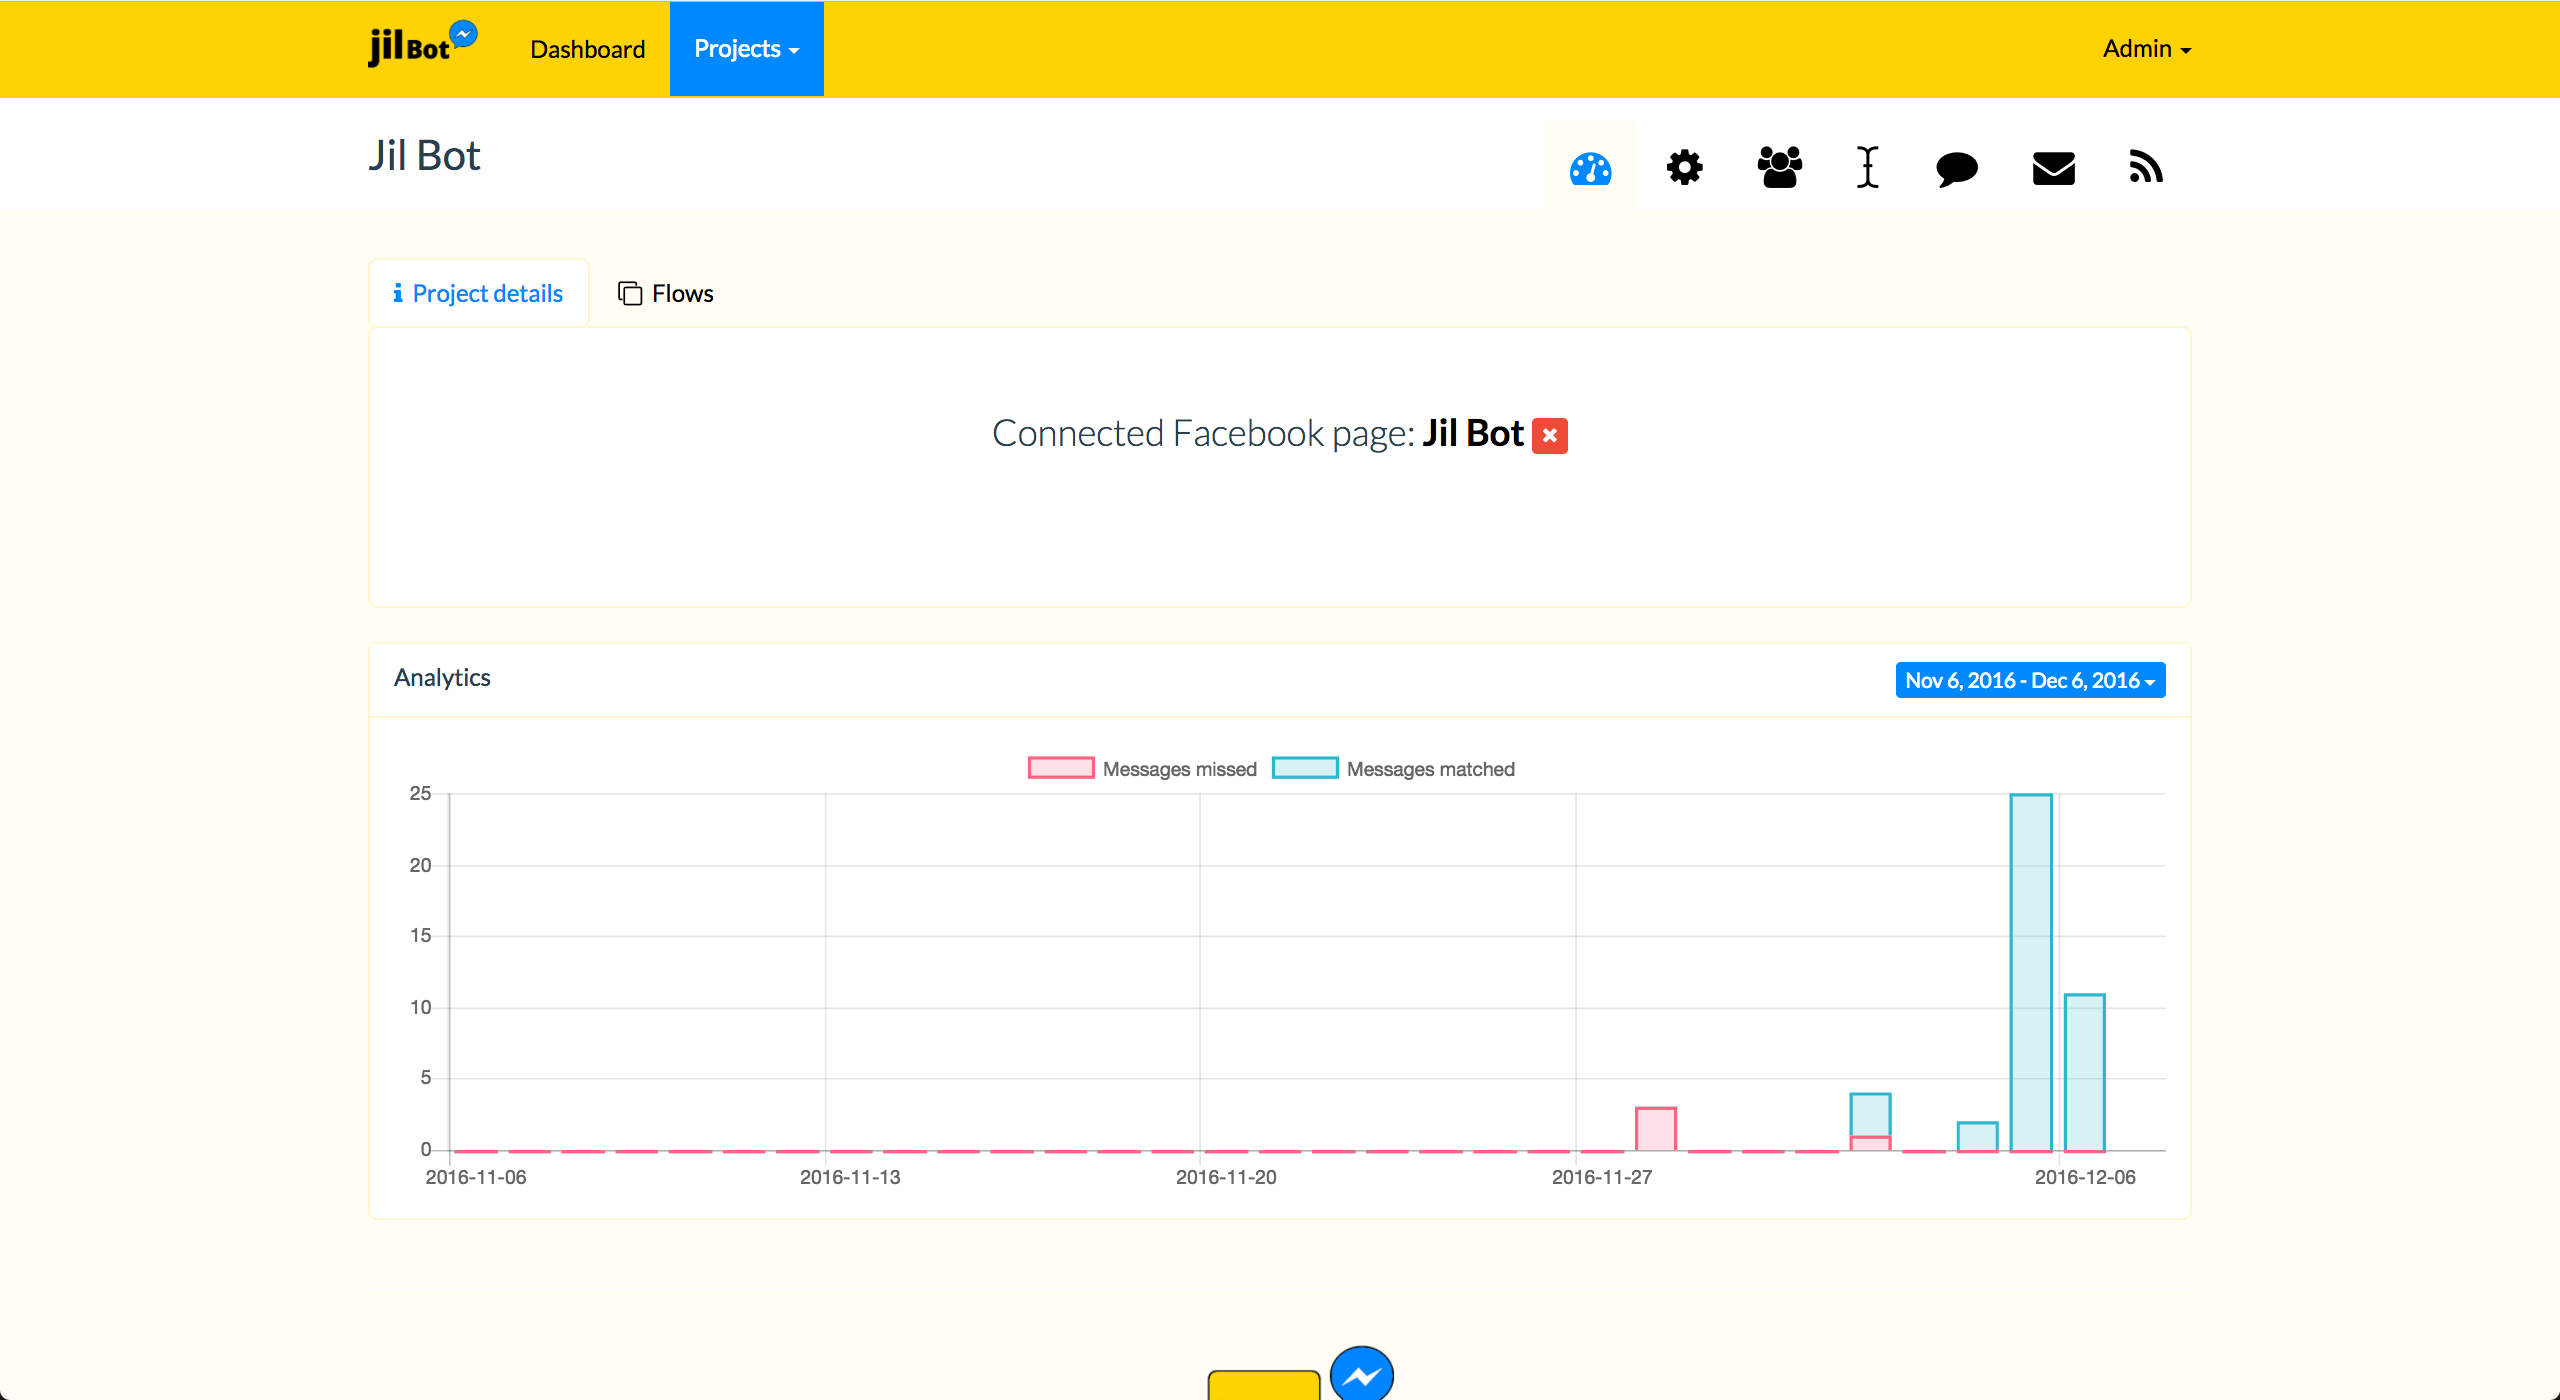
Task: Click the pink missed bar near 2016-11-27
Action: coord(1655,1129)
